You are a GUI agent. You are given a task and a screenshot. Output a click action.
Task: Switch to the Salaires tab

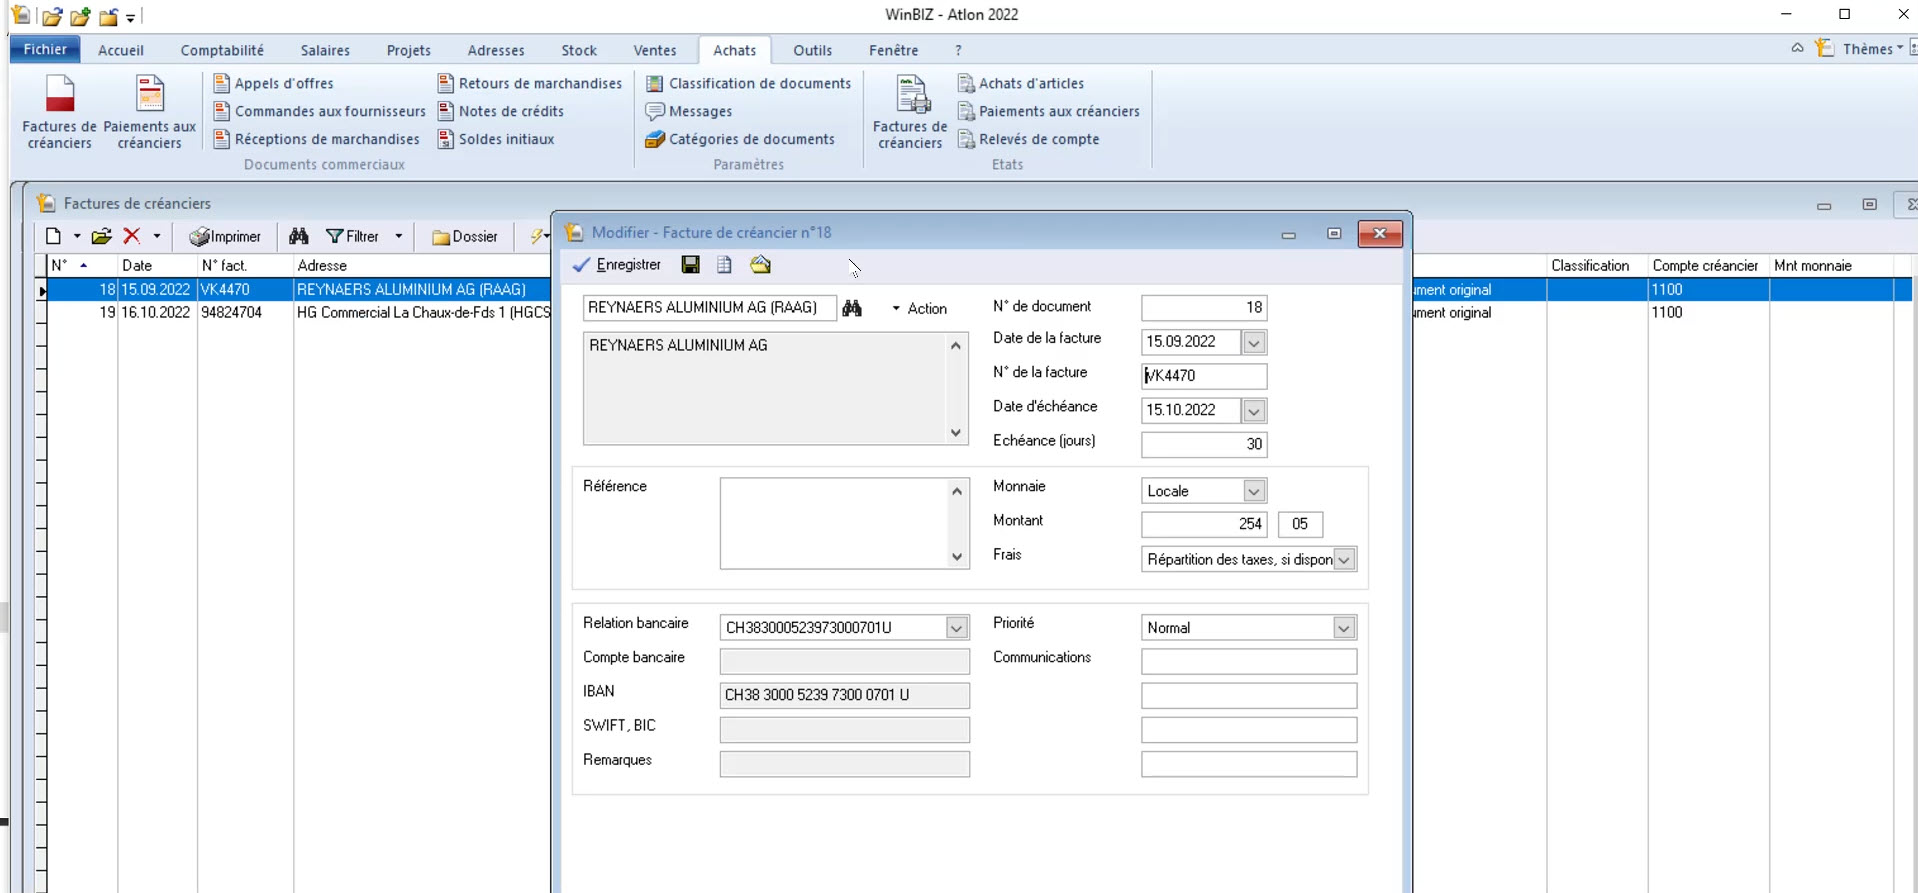click(x=325, y=50)
